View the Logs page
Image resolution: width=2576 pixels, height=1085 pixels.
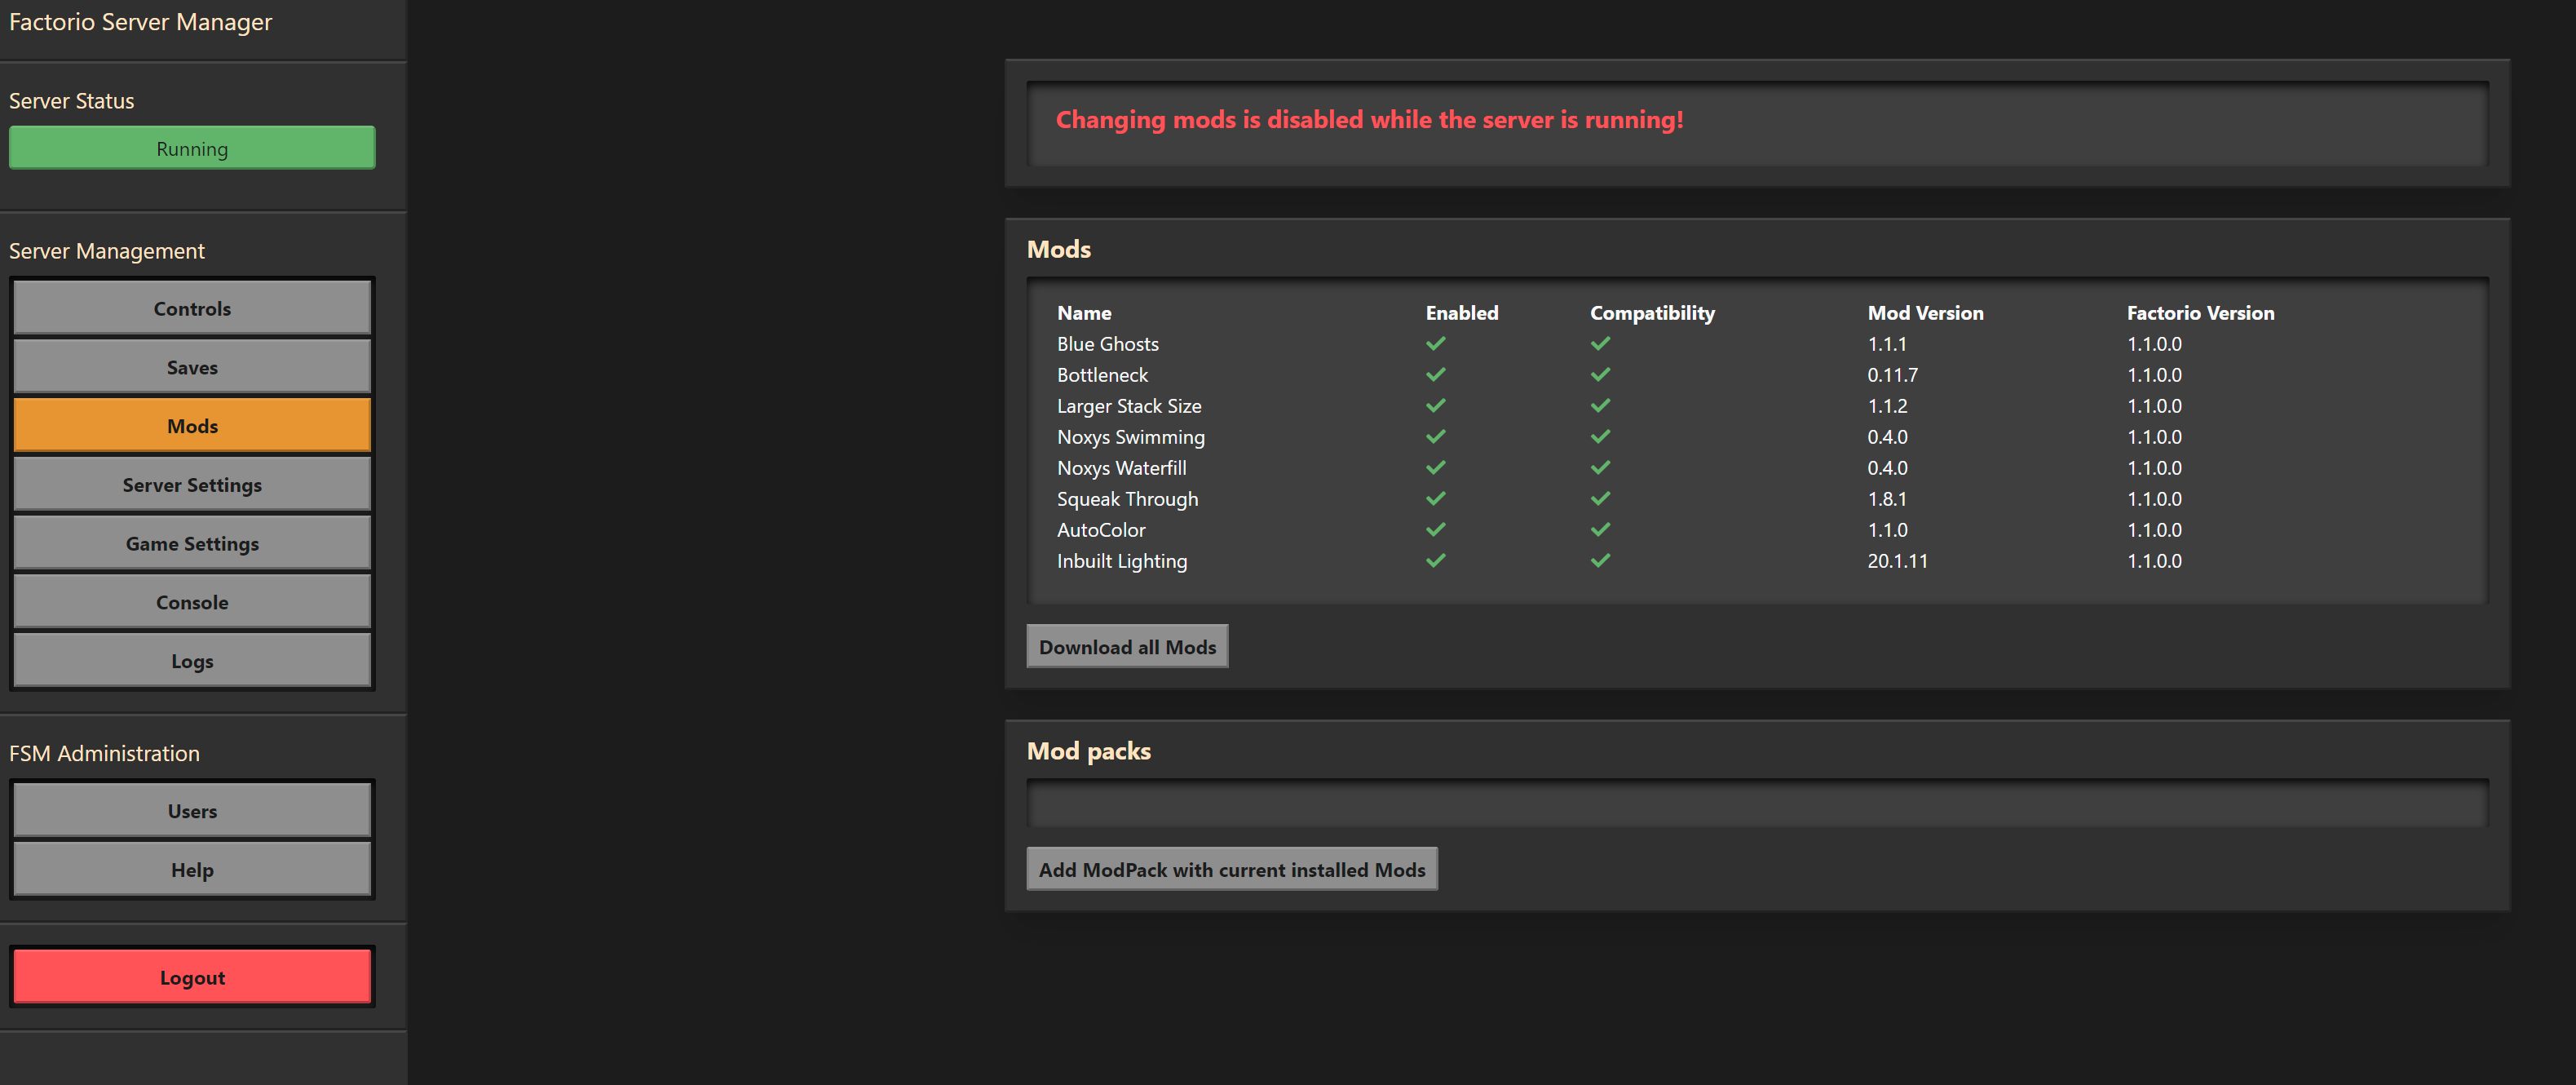pos(192,661)
